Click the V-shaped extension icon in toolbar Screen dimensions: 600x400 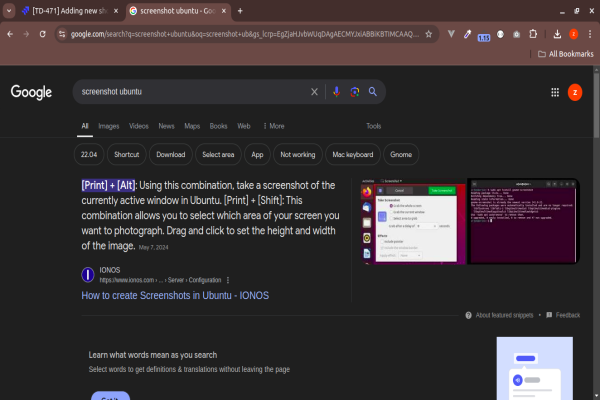point(451,34)
